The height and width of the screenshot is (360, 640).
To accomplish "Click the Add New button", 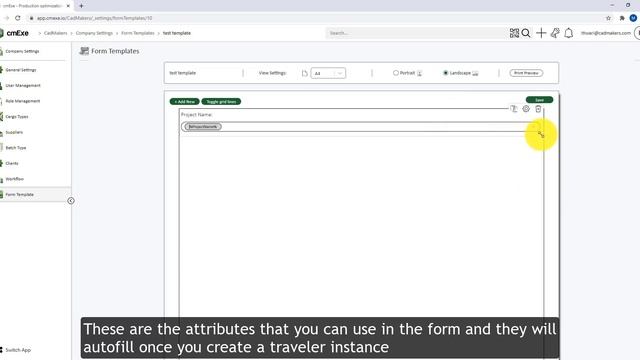I will [x=184, y=102].
